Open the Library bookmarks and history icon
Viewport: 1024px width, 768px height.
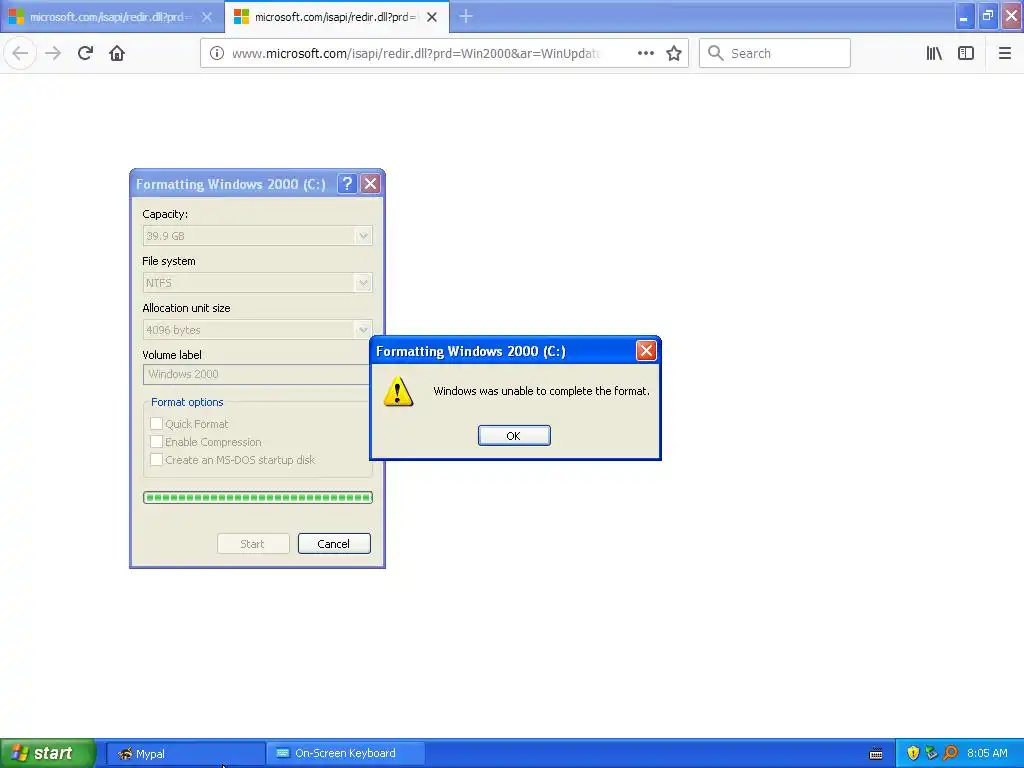pyautogui.click(x=934, y=53)
